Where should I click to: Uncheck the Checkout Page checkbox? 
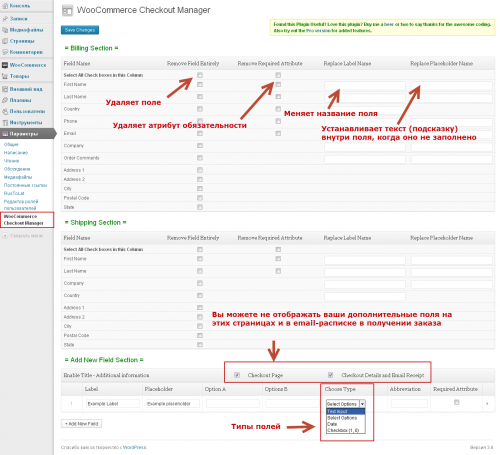(237, 375)
